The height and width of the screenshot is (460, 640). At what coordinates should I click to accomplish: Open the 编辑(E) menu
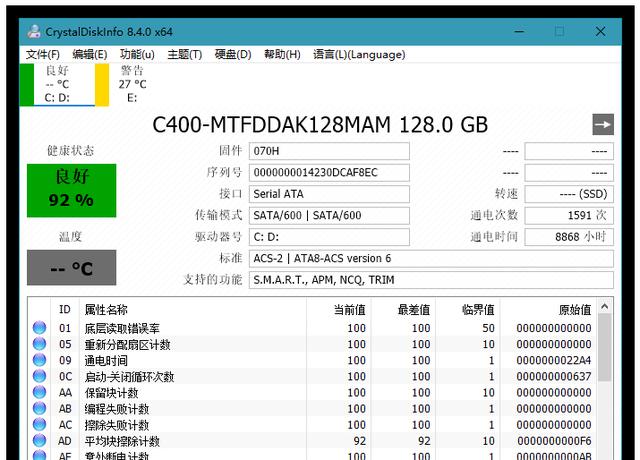[89, 54]
